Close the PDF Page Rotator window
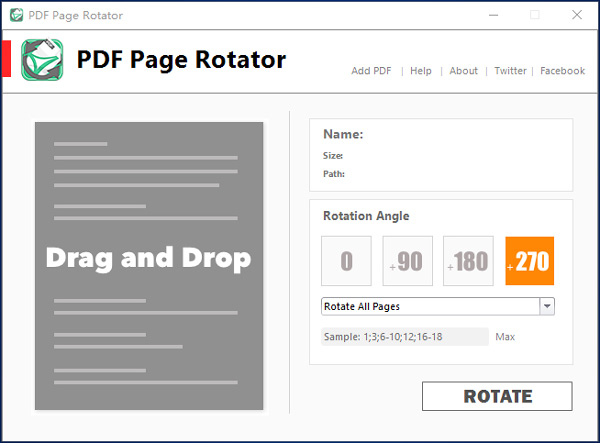The width and height of the screenshot is (600, 443). click(577, 15)
